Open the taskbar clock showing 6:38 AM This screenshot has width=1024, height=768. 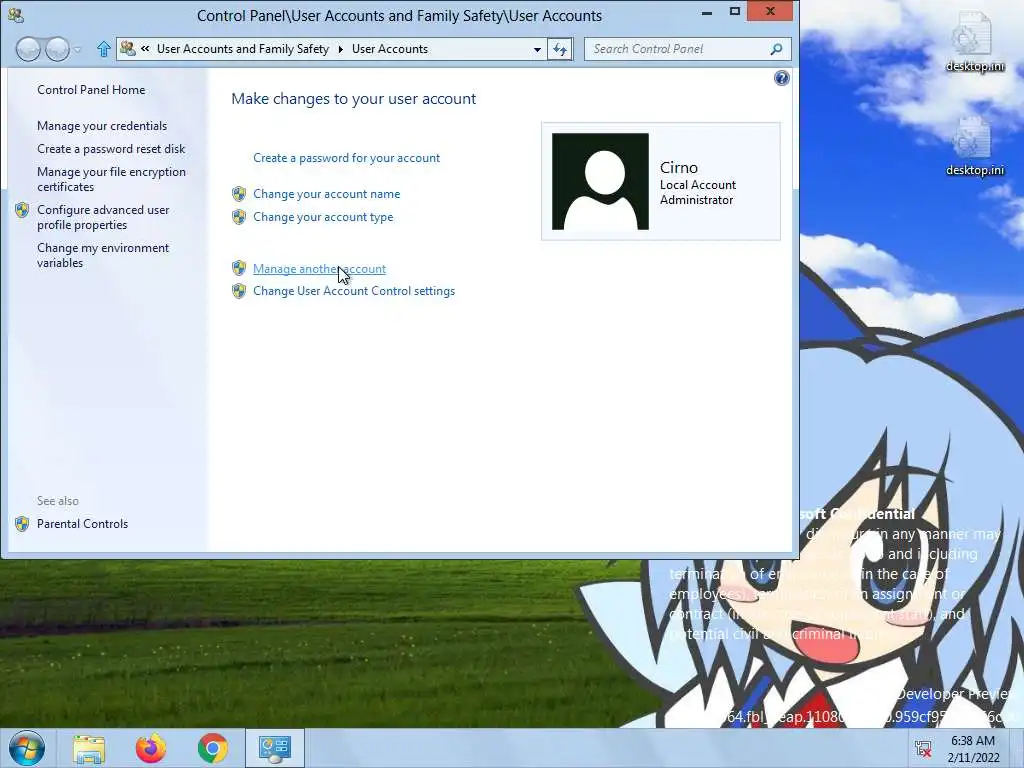973,749
